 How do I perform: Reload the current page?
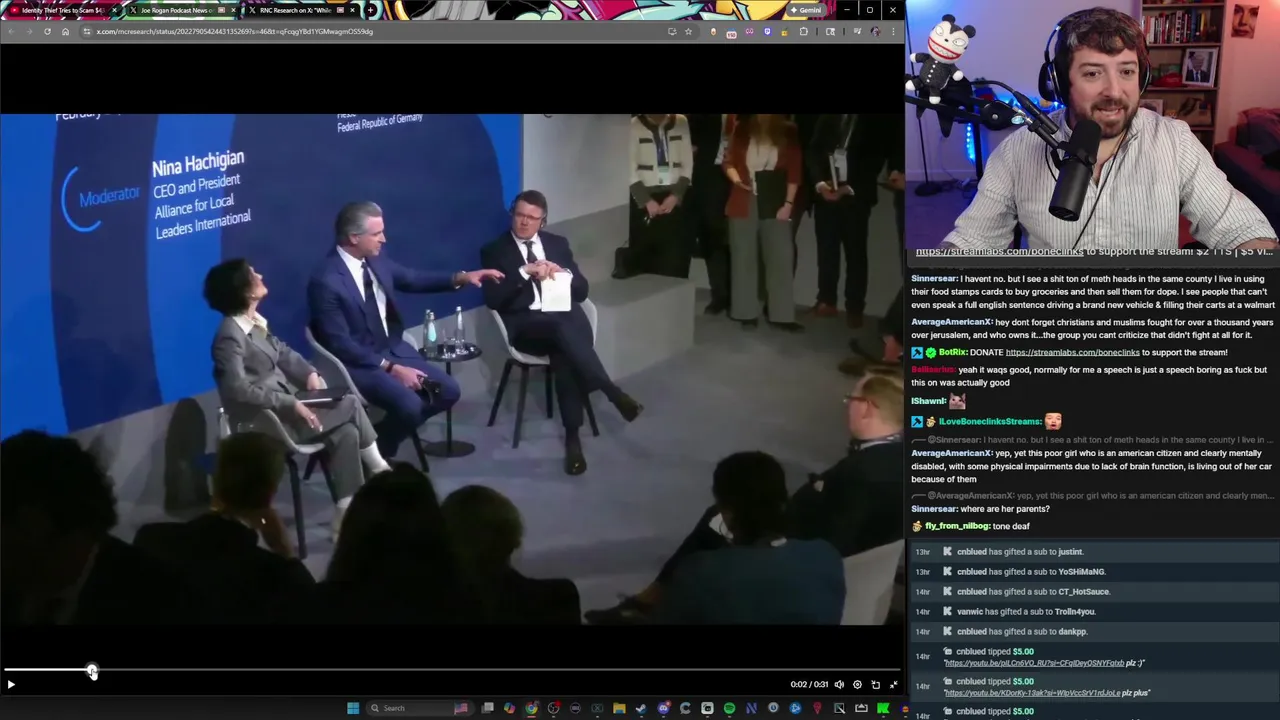[x=47, y=31]
